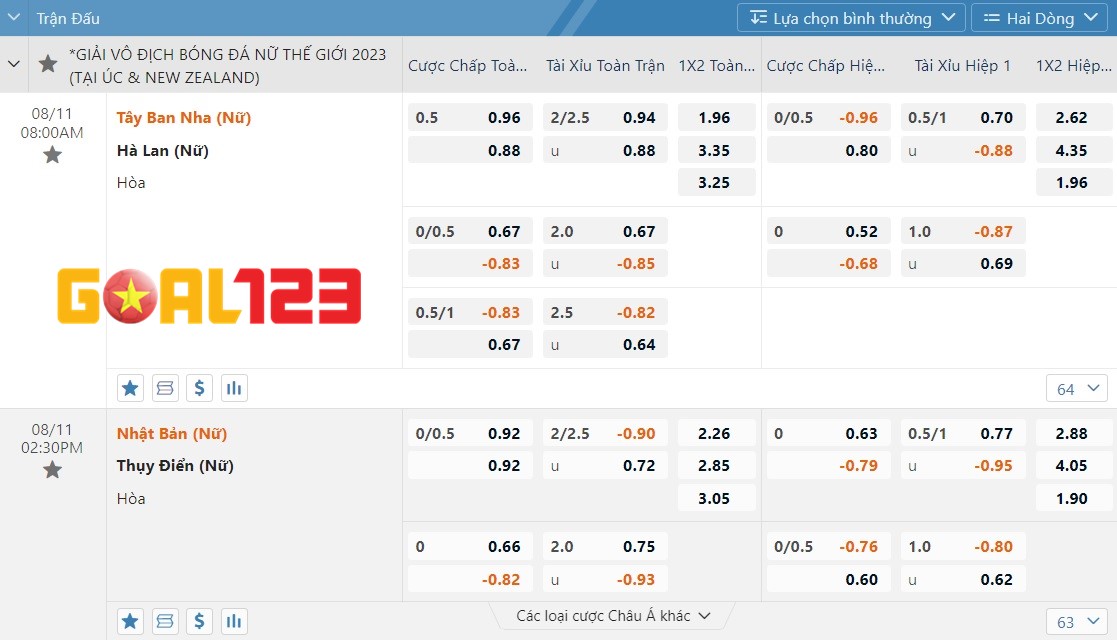Toggle the favorite star below the 08:00AM match time
The height and width of the screenshot is (640, 1117).
[52, 155]
